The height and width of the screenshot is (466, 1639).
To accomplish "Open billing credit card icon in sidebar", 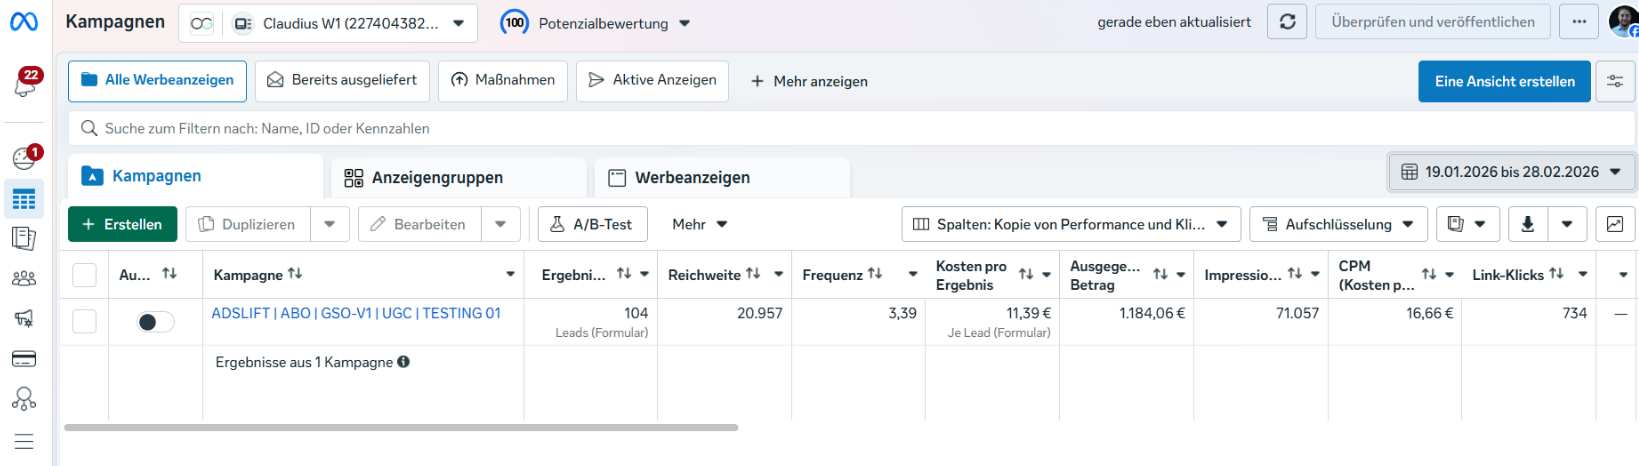I will [x=24, y=359].
